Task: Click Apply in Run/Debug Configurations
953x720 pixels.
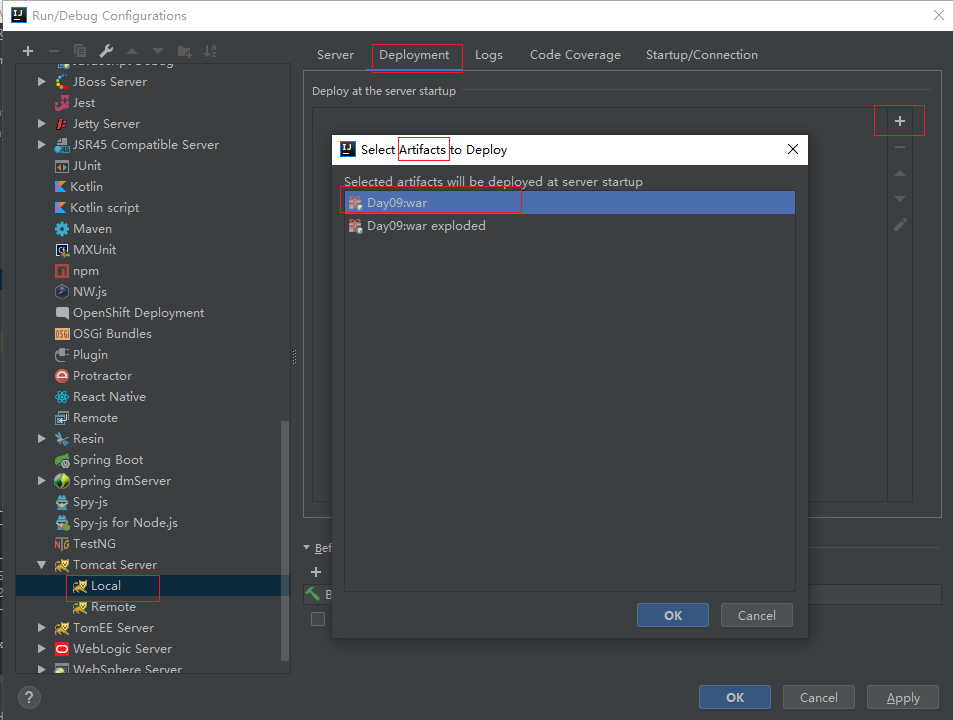Action: (902, 697)
